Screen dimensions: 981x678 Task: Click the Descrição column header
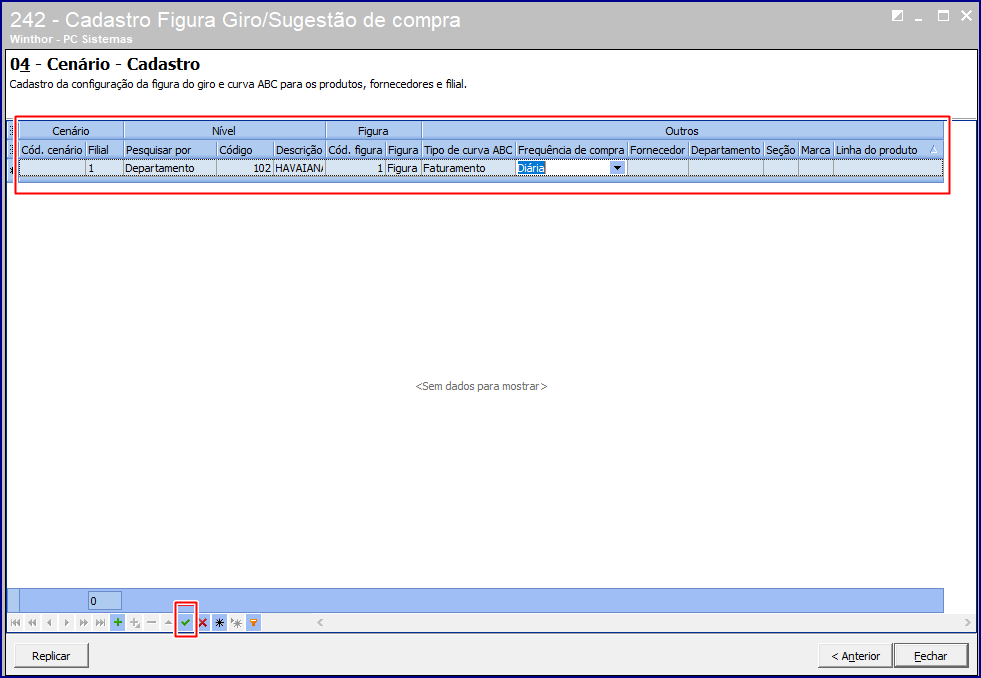pyautogui.click(x=300, y=150)
